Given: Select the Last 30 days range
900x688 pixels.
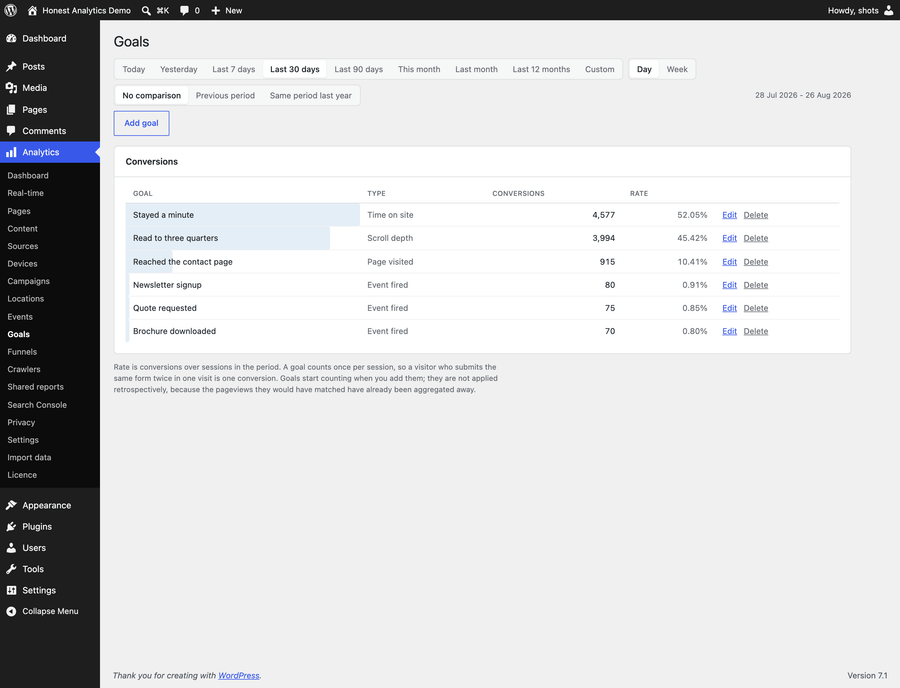Looking at the screenshot, I should pos(294,69).
